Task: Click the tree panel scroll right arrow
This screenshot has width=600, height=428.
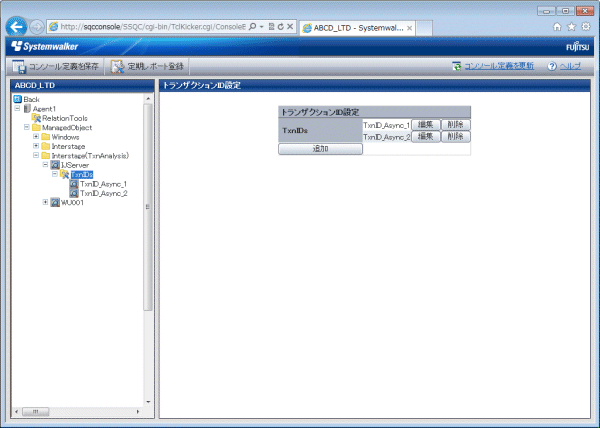Action: click(x=138, y=412)
